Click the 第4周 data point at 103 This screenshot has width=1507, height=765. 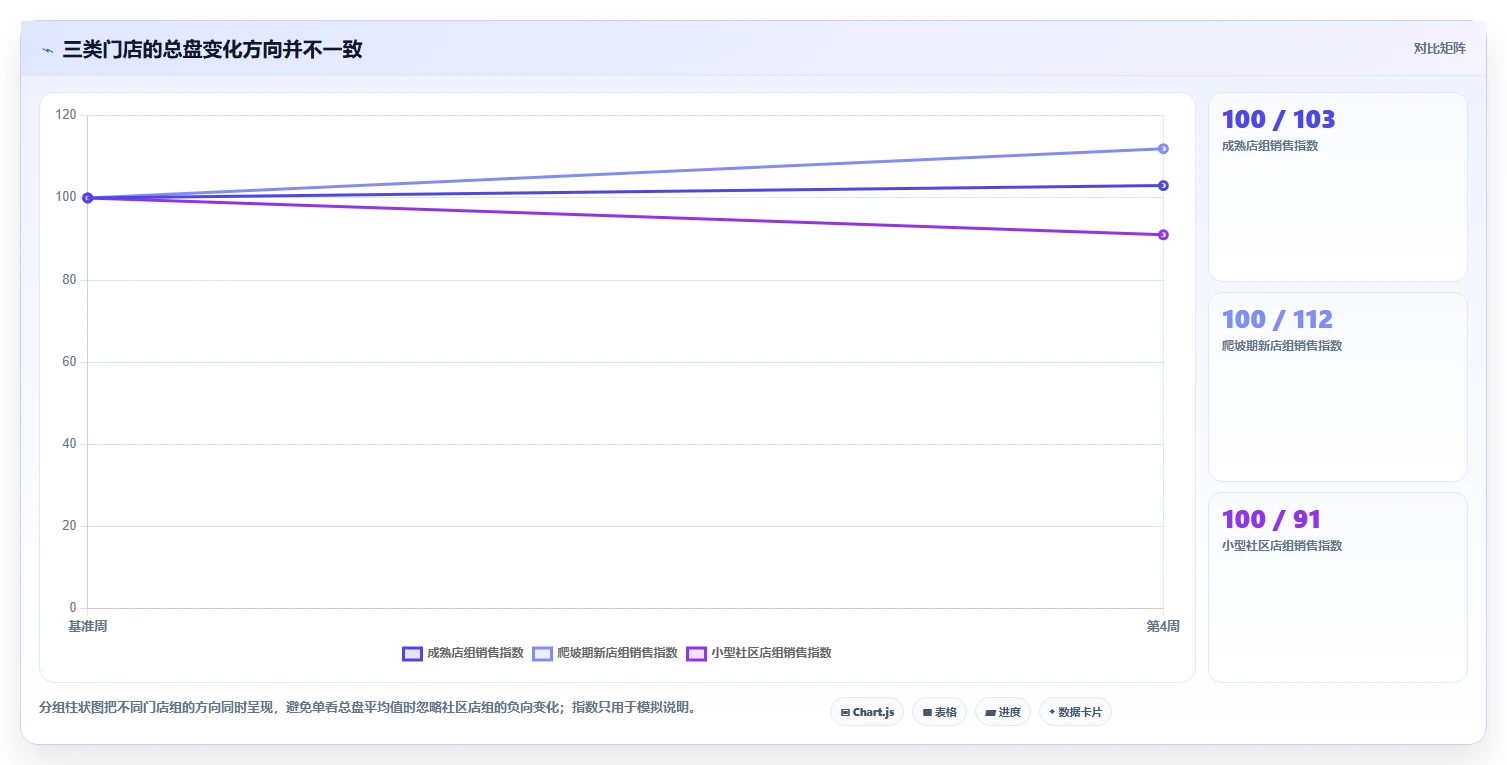1163,185
